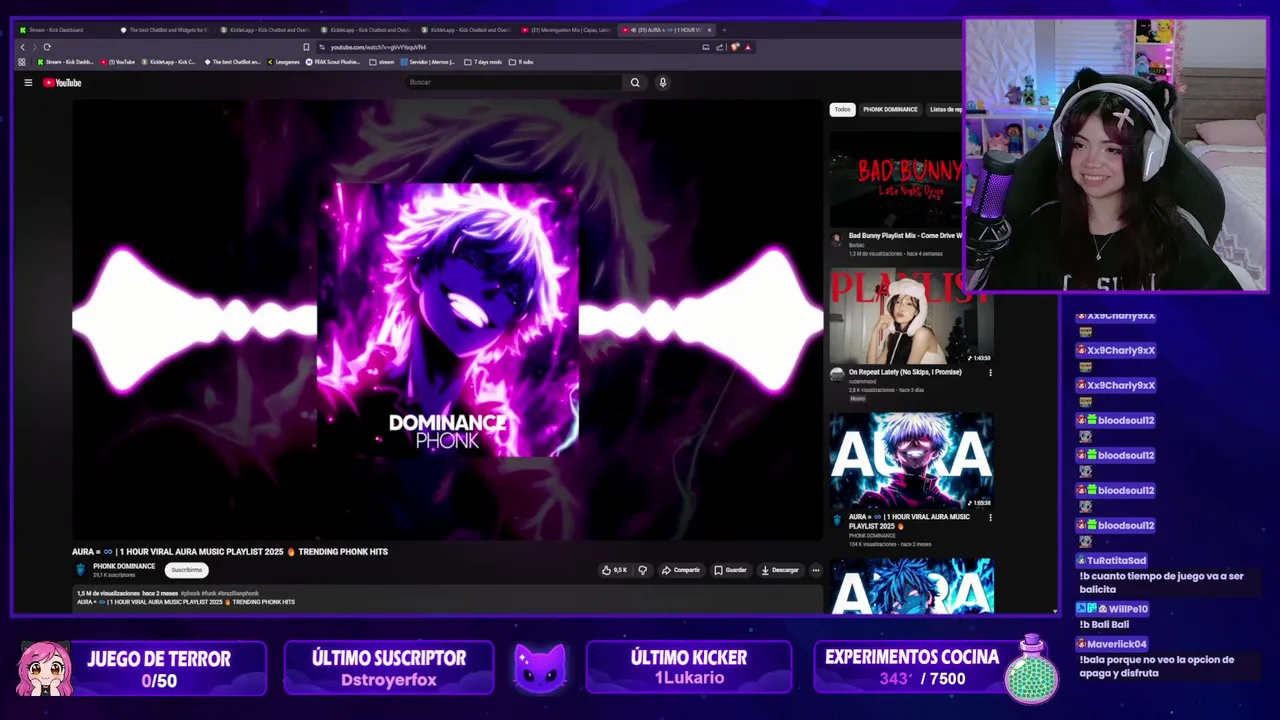Expand the R subs bookmarks folder
1280x720 pixels.
[522, 62]
